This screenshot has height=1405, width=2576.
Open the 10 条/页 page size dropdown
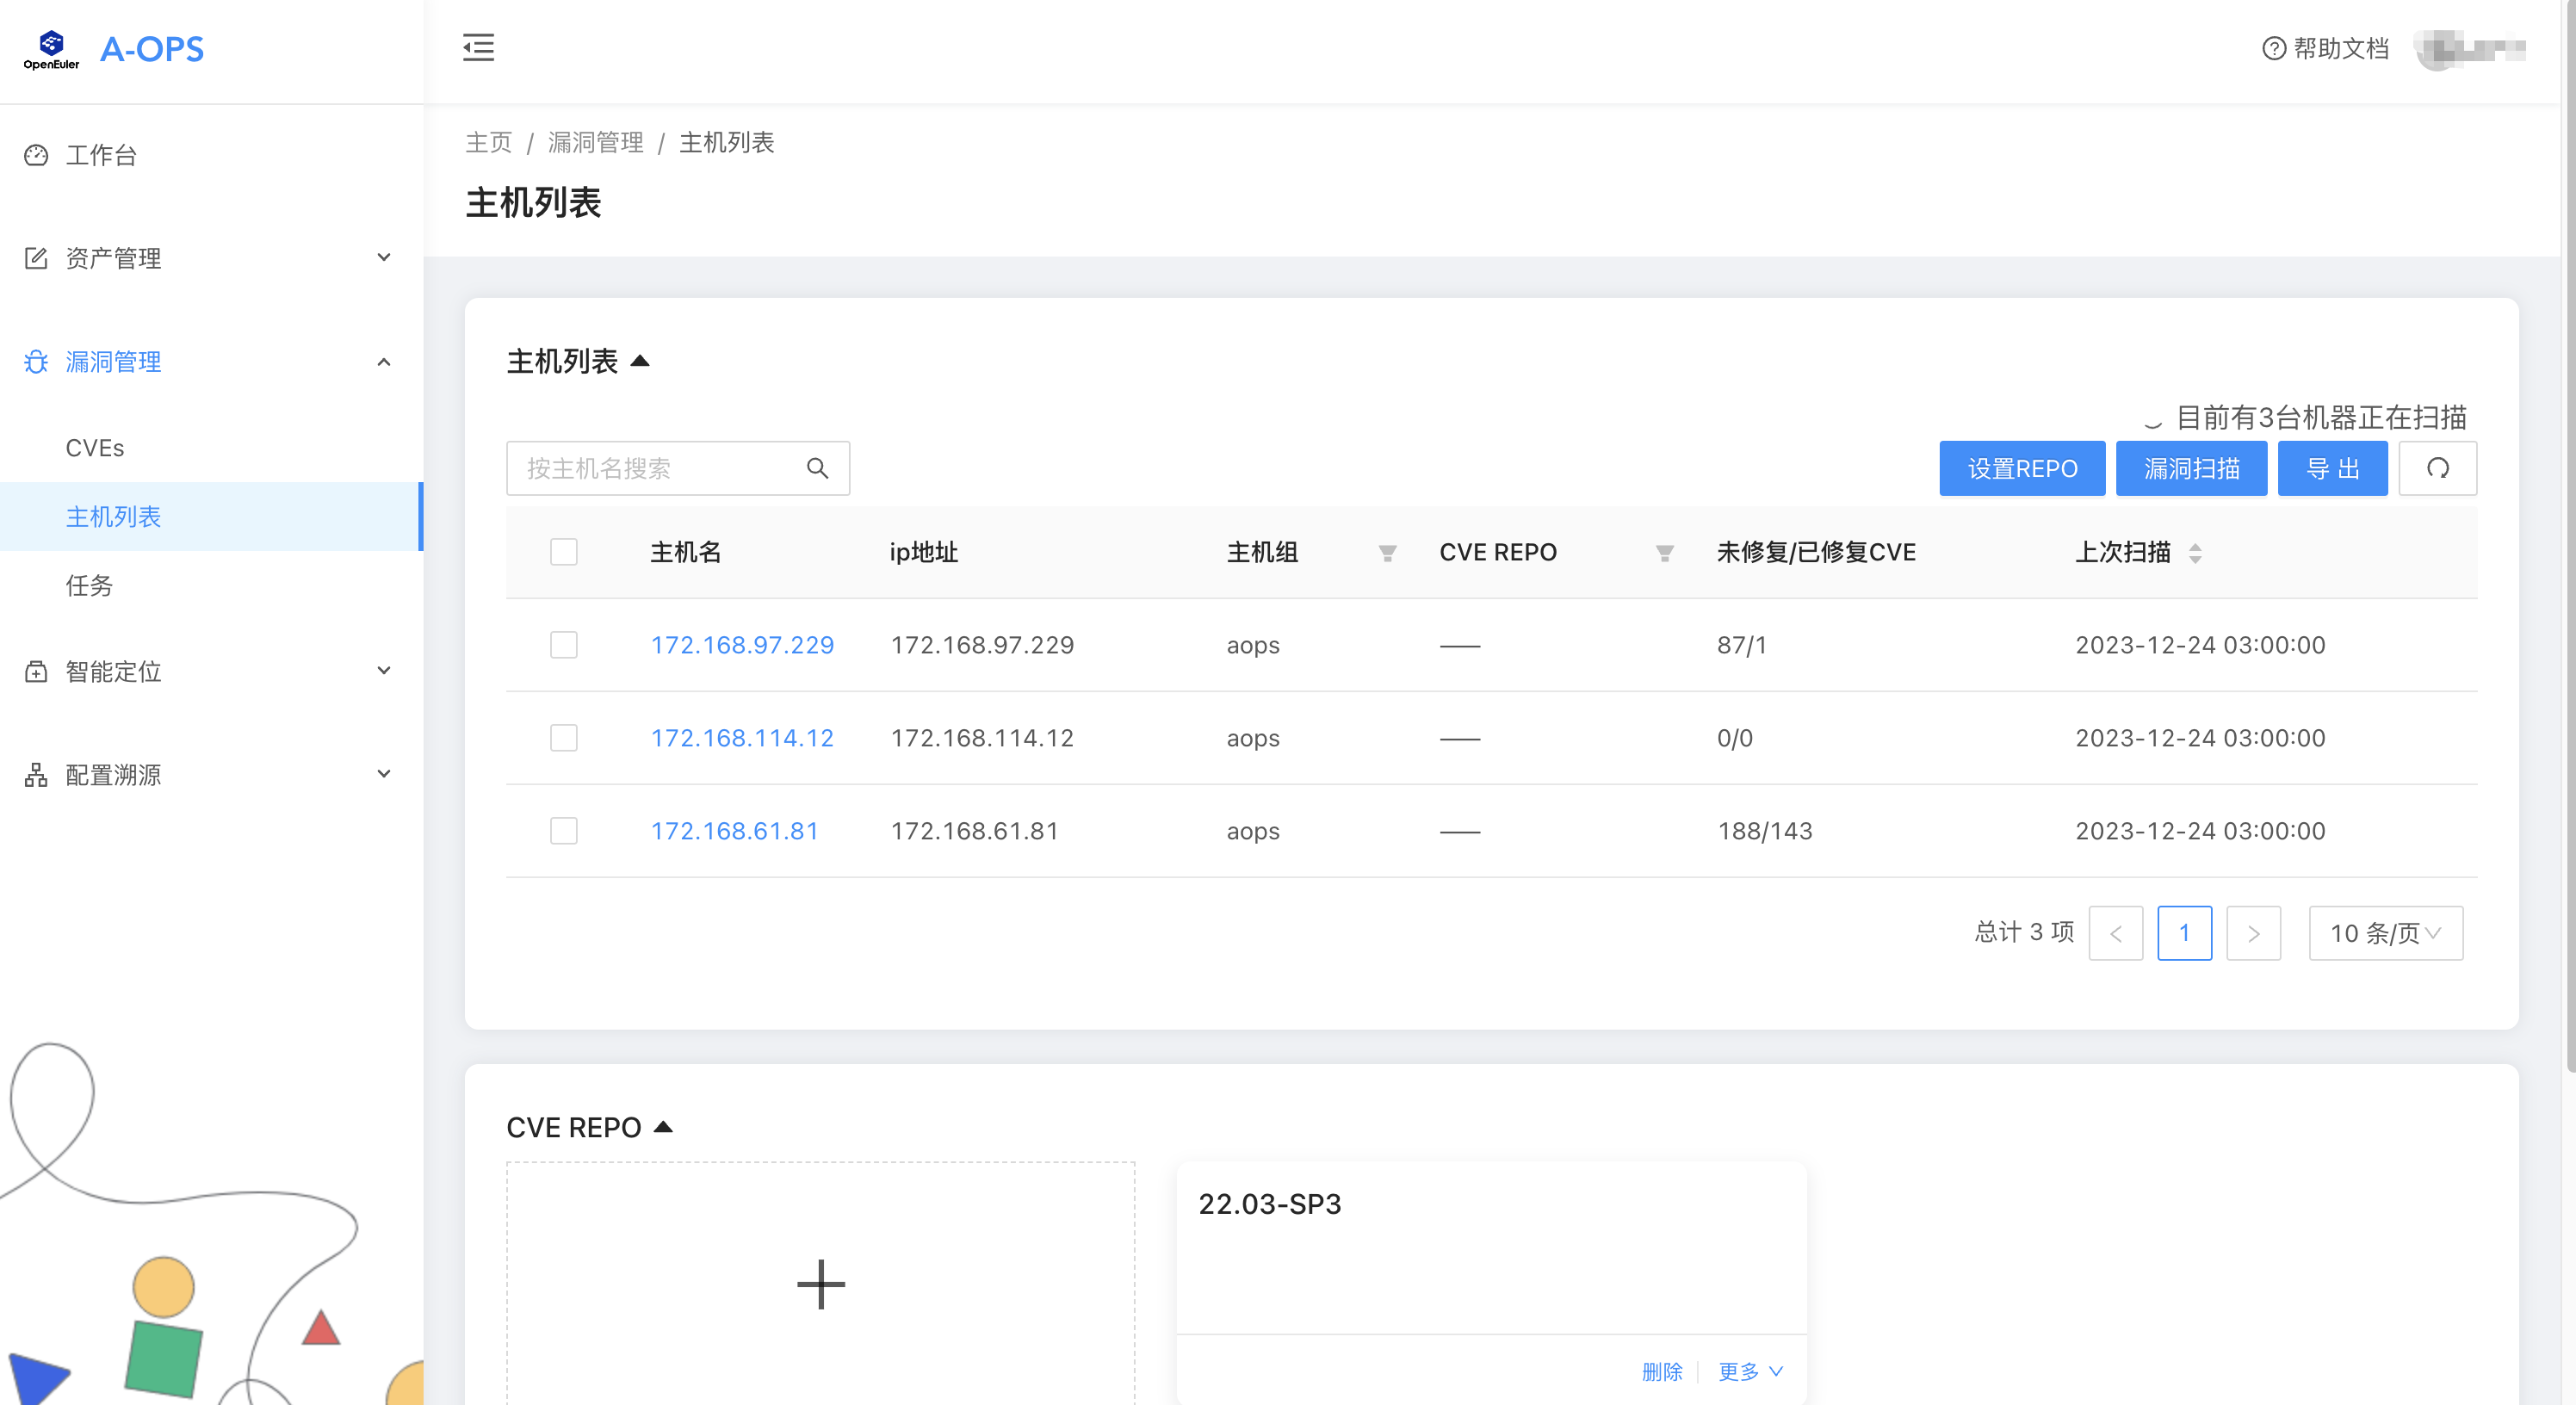(2385, 933)
